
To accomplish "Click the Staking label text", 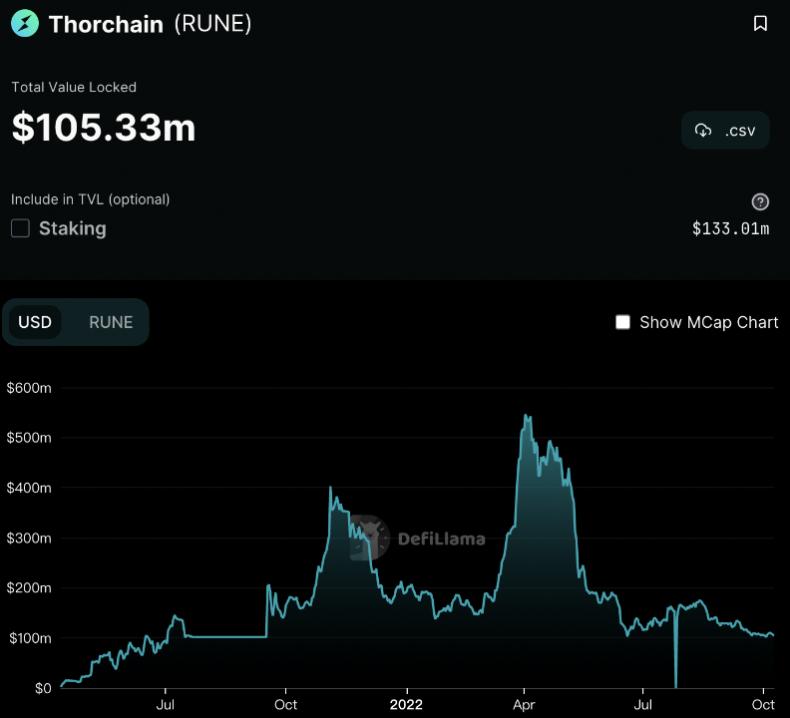I will [72, 229].
